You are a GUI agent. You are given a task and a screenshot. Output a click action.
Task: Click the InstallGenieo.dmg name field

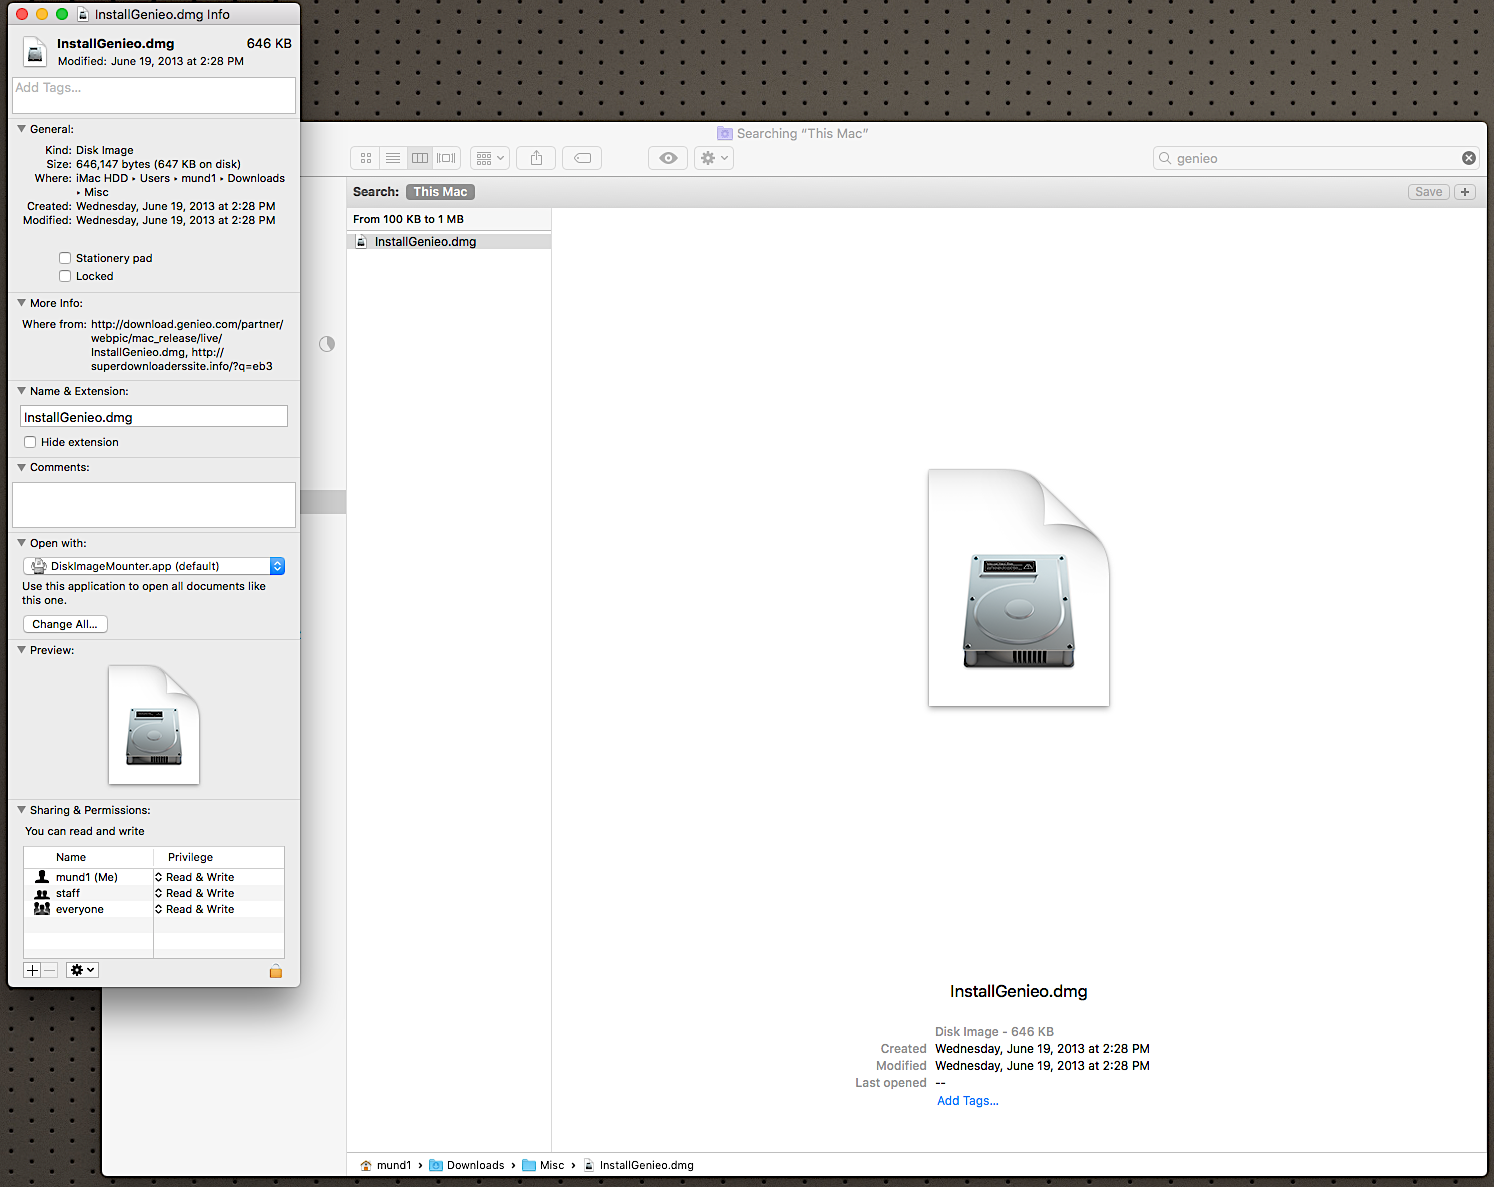154,417
